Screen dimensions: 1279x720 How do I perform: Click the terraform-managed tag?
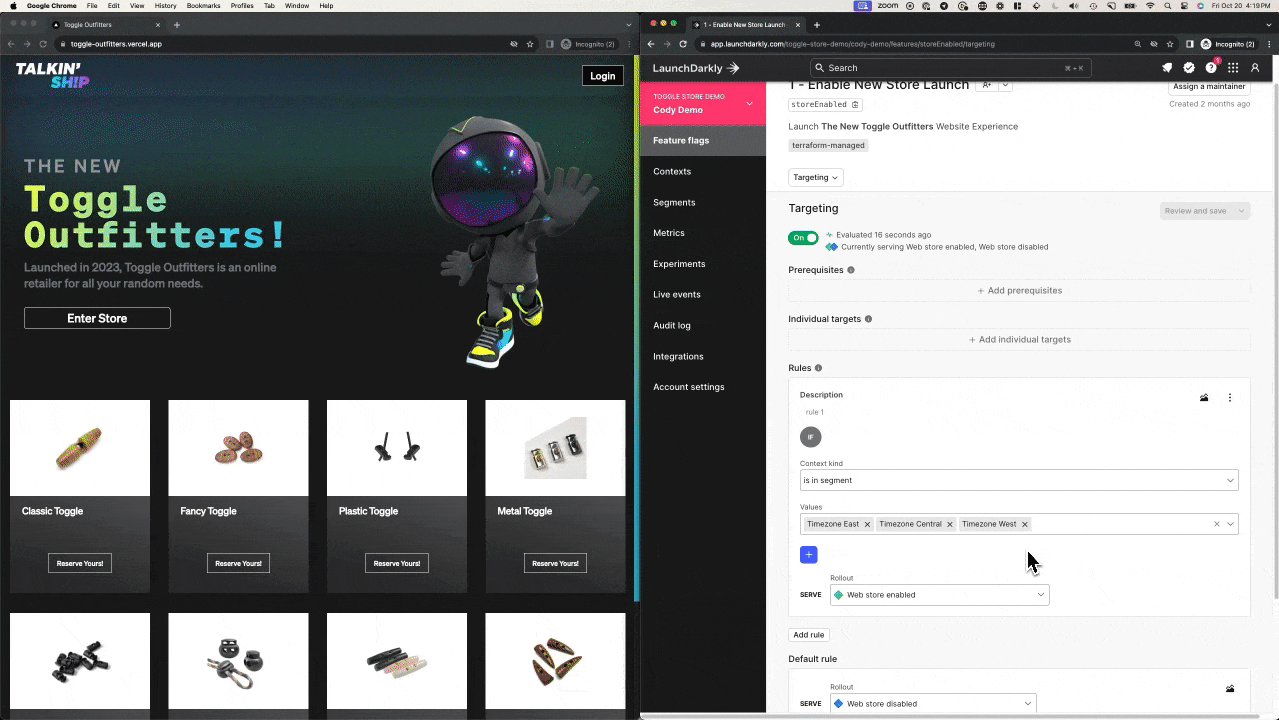coord(828,145)
